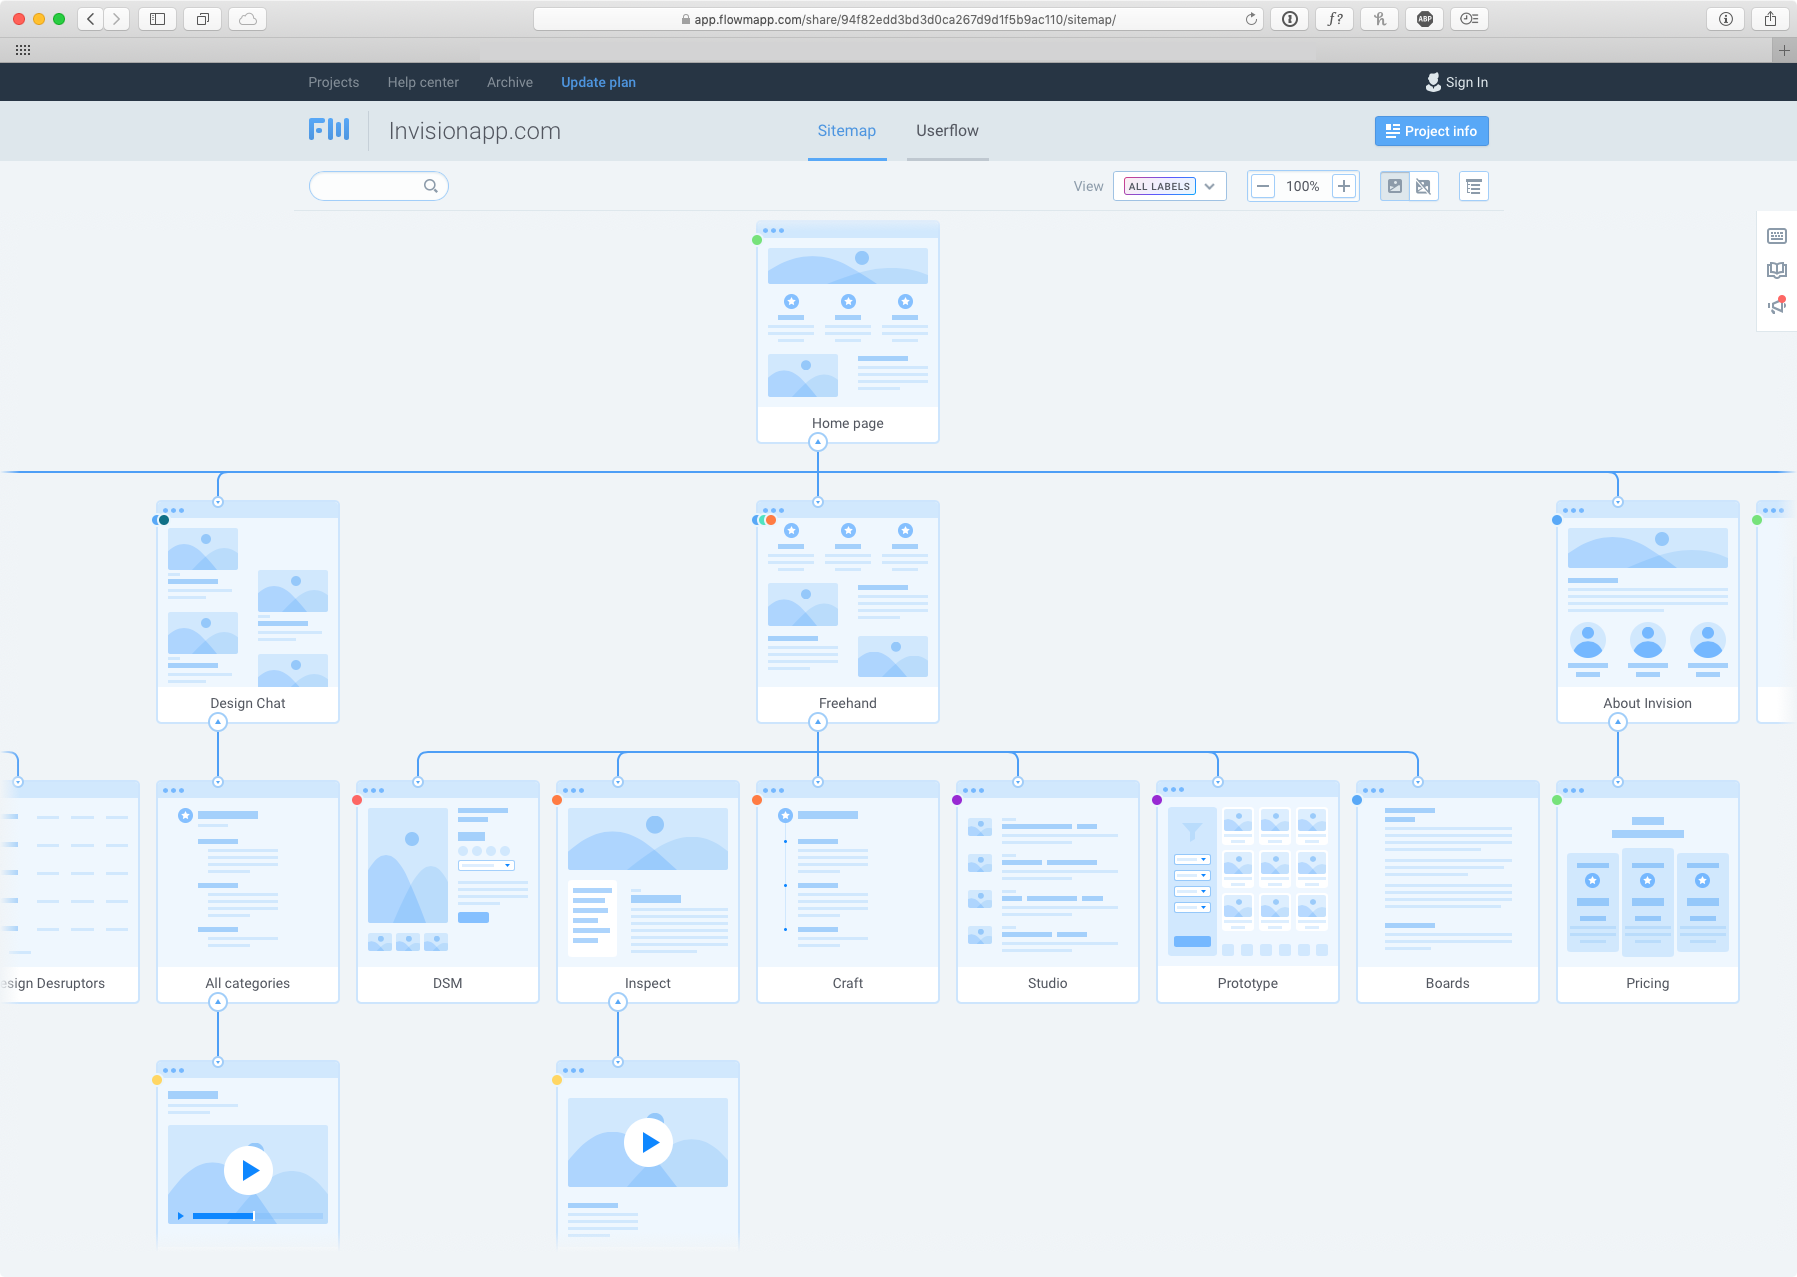Open the ALL LABELS view dropdown

pyautogui.click(x=1170, y=186)
